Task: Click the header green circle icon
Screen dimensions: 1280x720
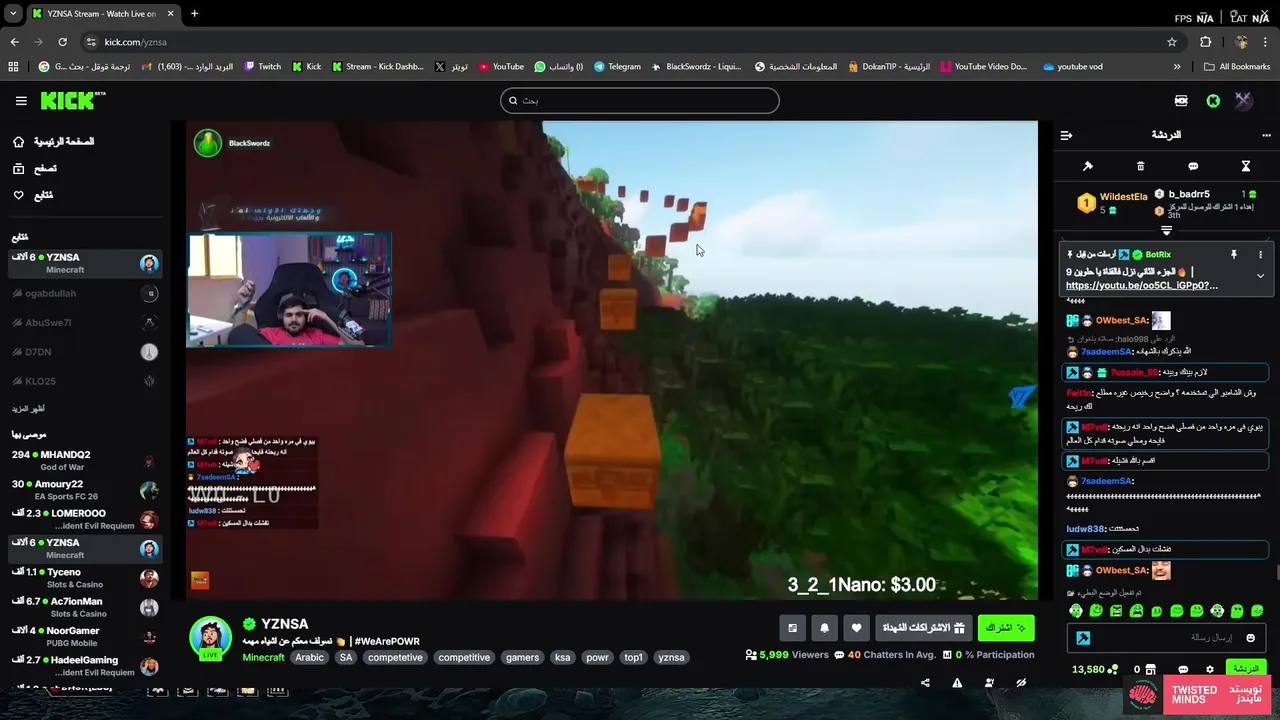Action: coord(1213,101)
